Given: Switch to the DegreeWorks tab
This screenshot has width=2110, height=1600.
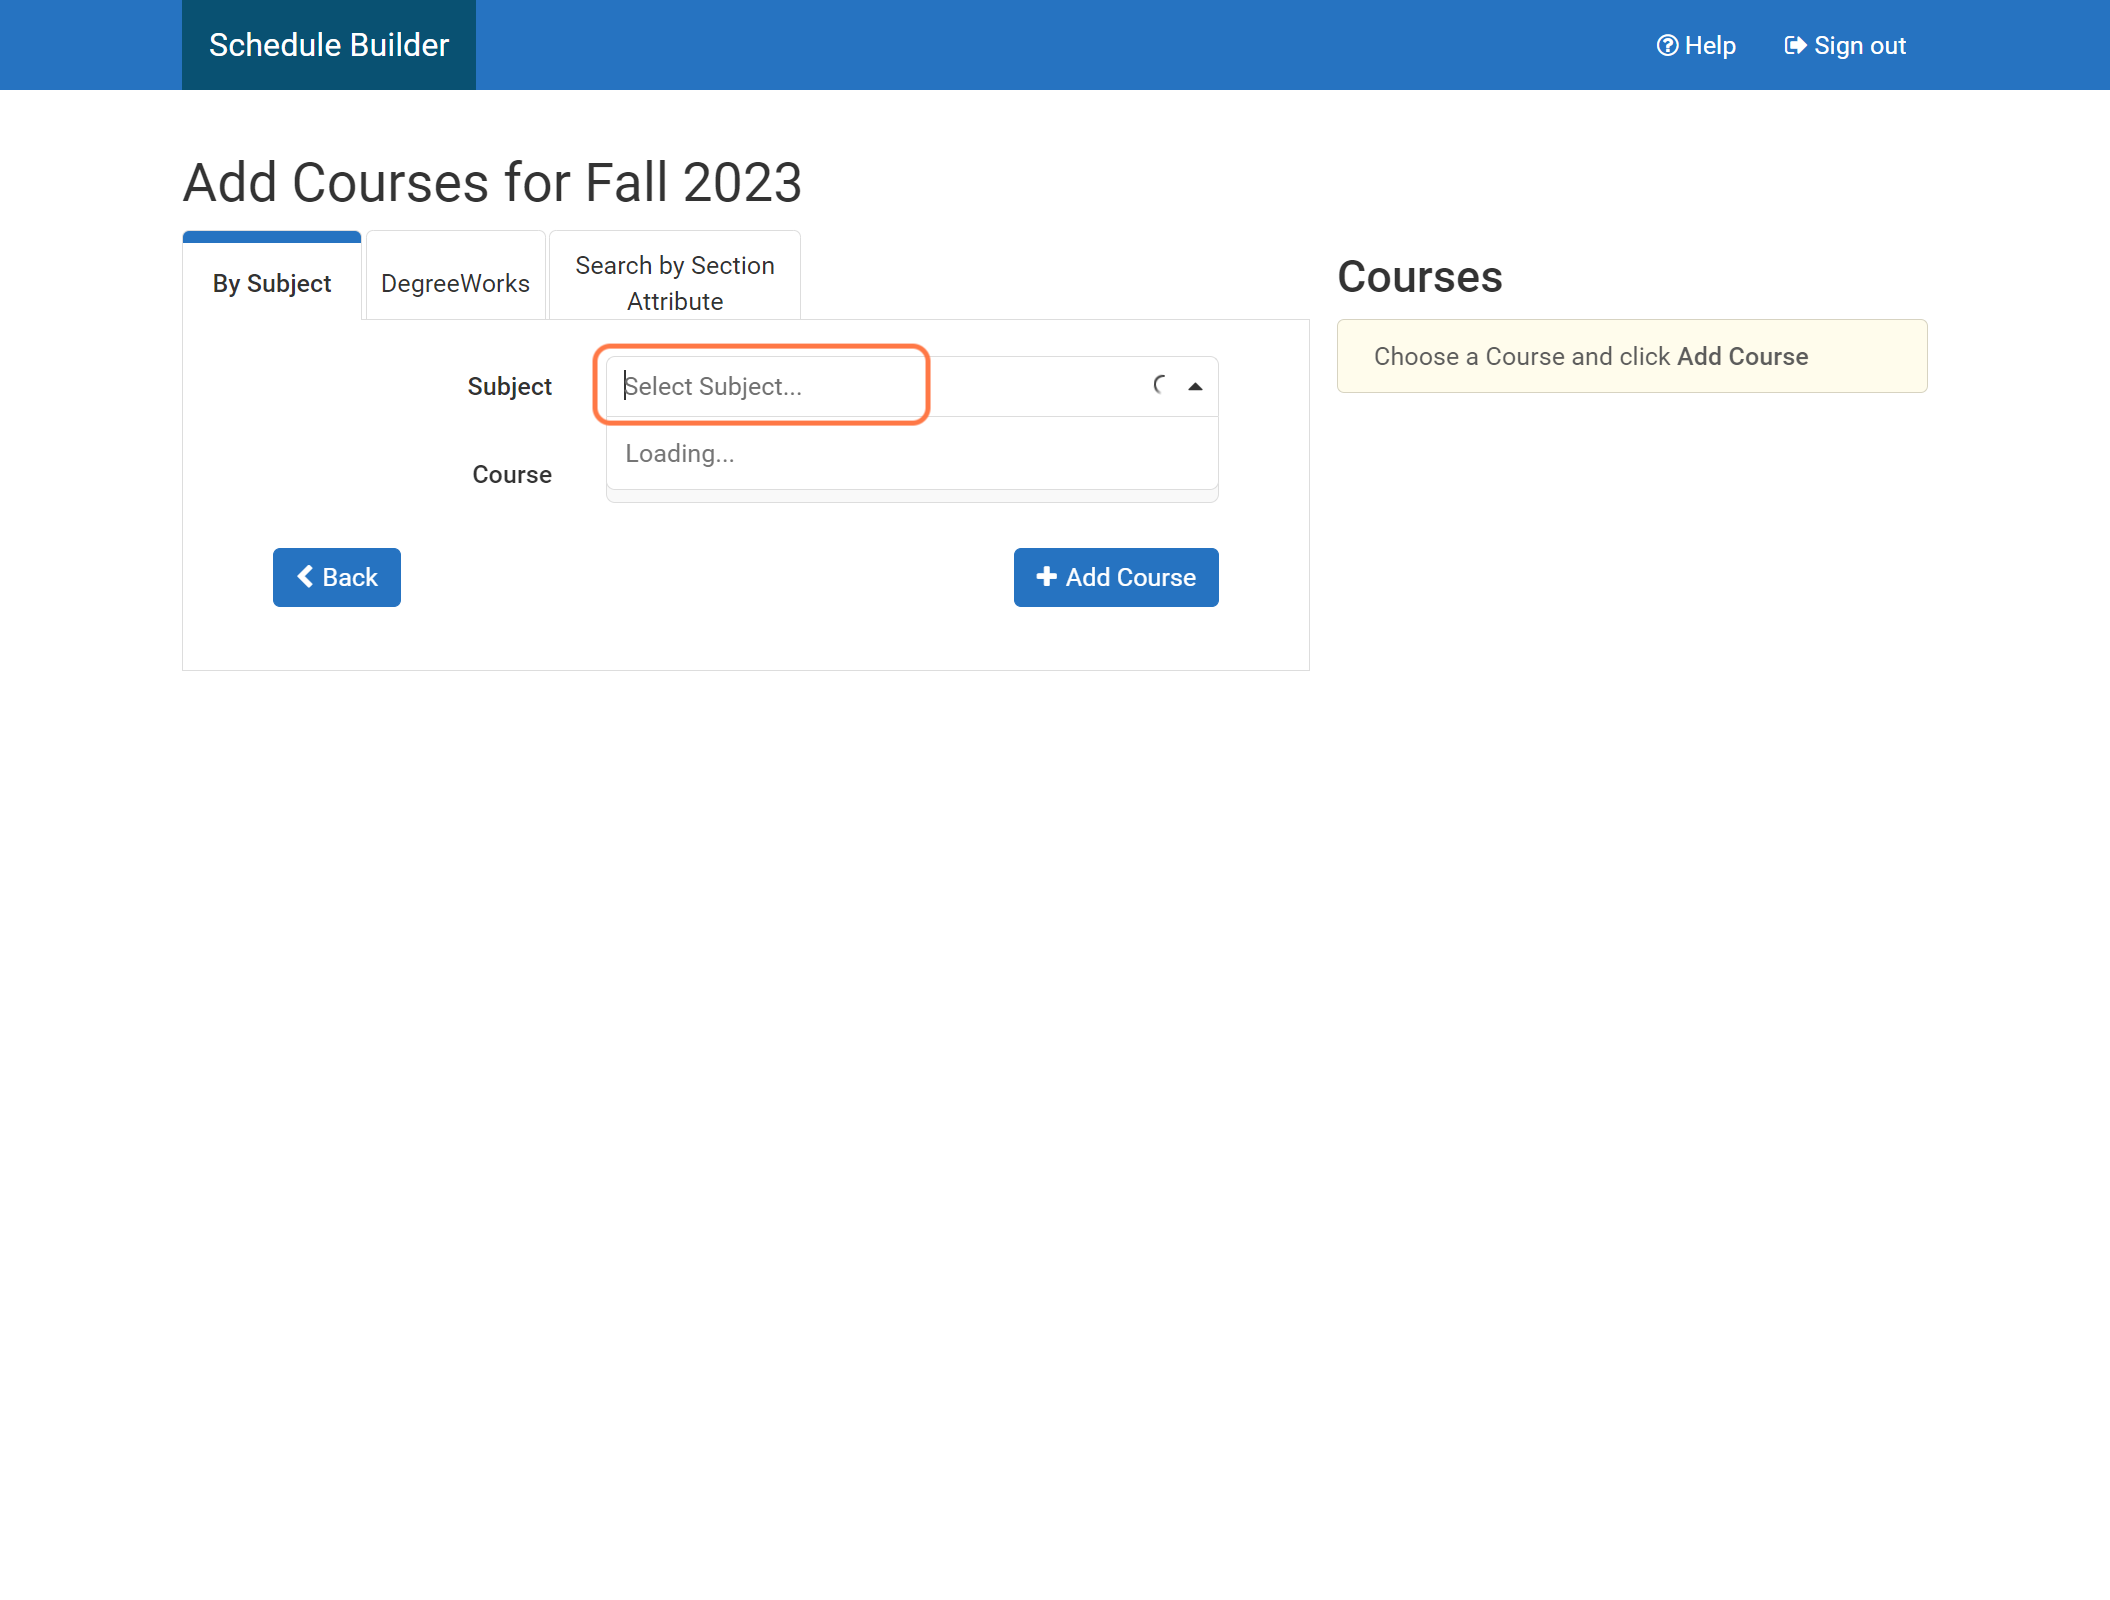Looking at the screenshot, I should point(455,276).
